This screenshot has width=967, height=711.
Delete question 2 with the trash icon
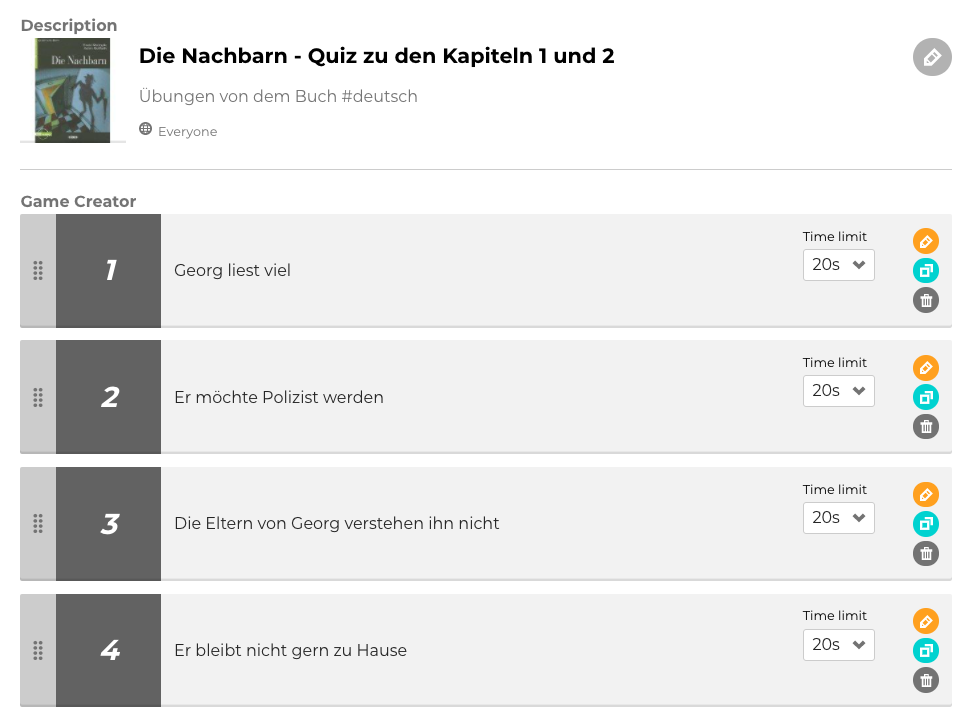click(926, 427)
